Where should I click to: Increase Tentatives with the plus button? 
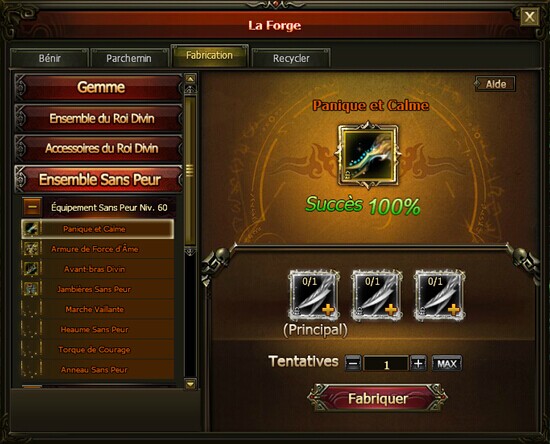pyautogui.click(x=418, y=363)
